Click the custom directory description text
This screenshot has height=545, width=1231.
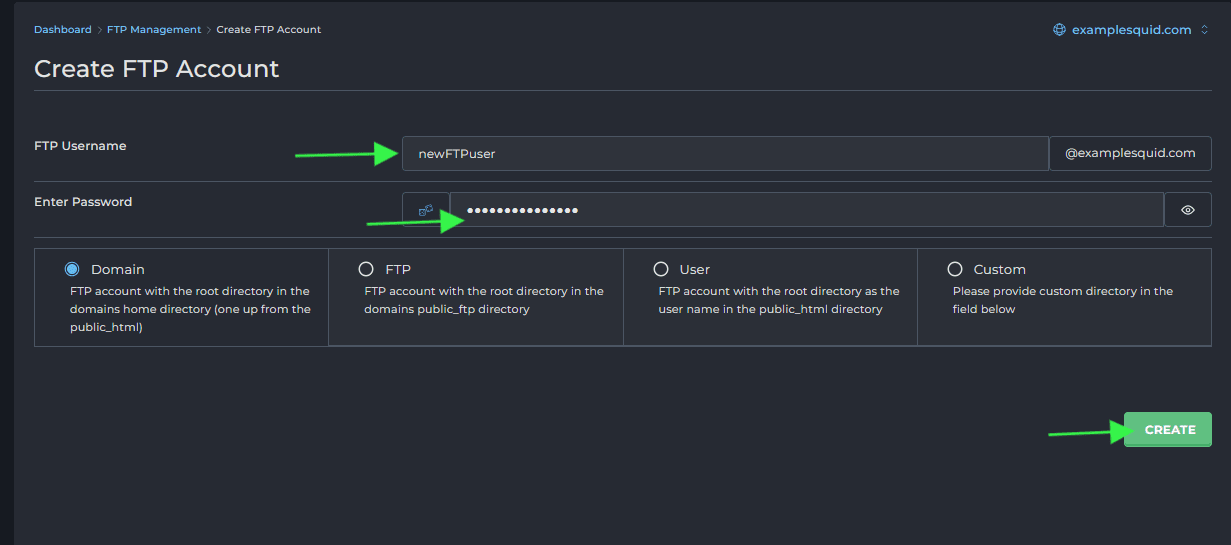(x=1063, y=300)
